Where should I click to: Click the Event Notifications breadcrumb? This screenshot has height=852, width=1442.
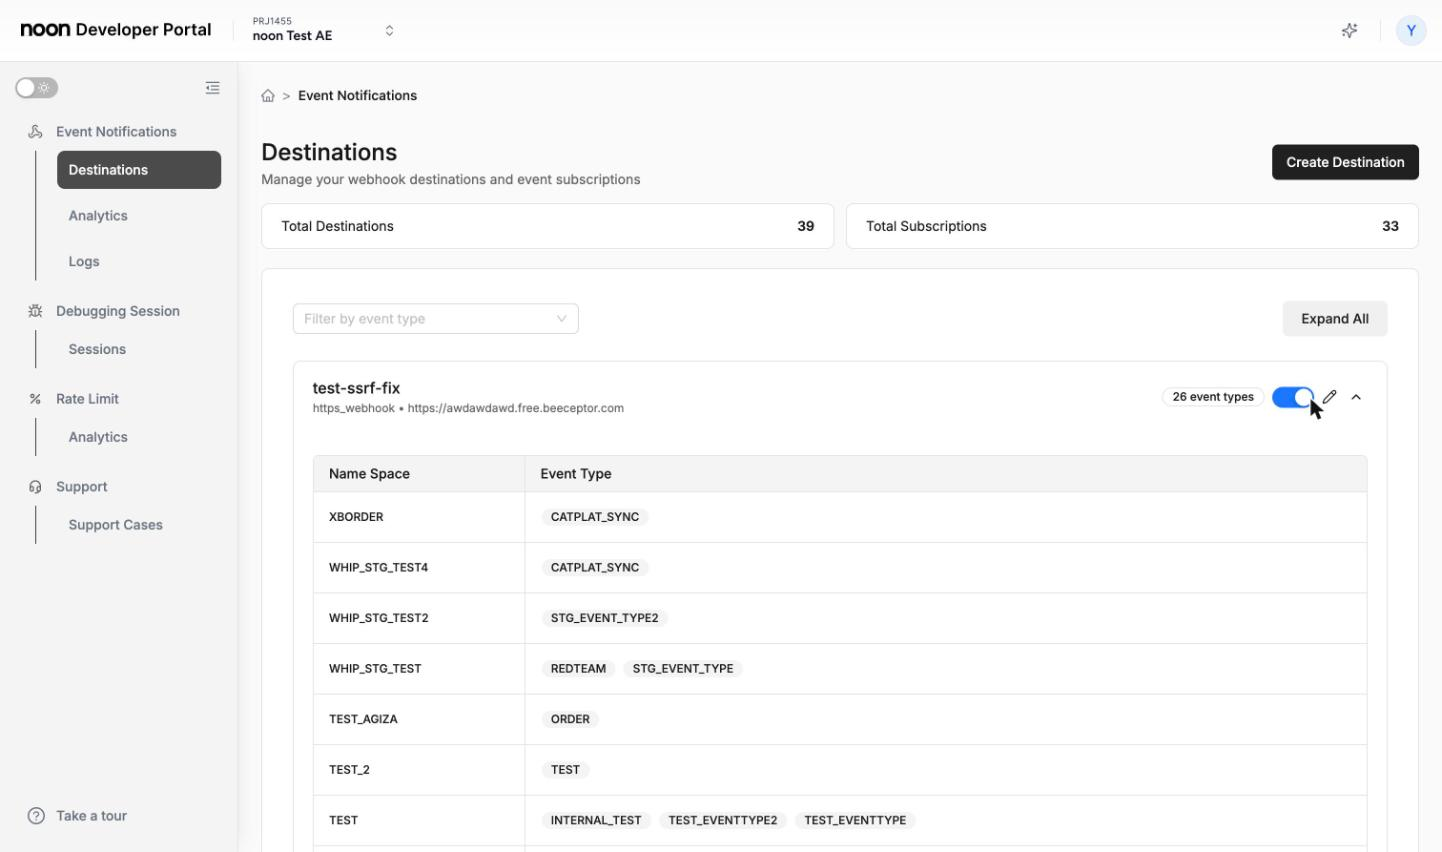pos(357,96)
